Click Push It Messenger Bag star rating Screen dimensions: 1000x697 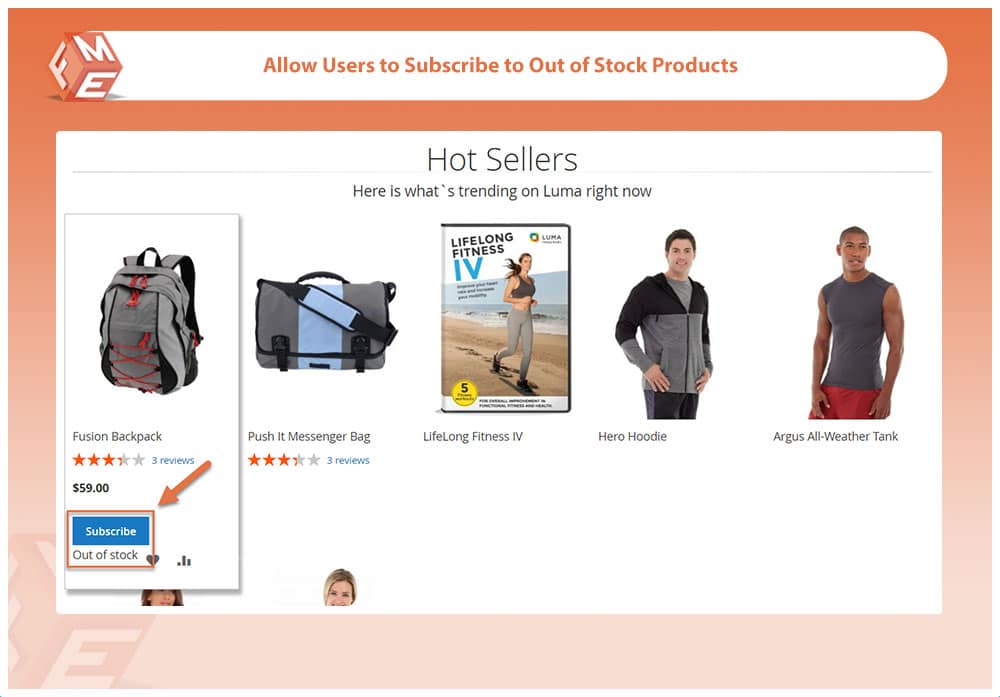[284, 460]
